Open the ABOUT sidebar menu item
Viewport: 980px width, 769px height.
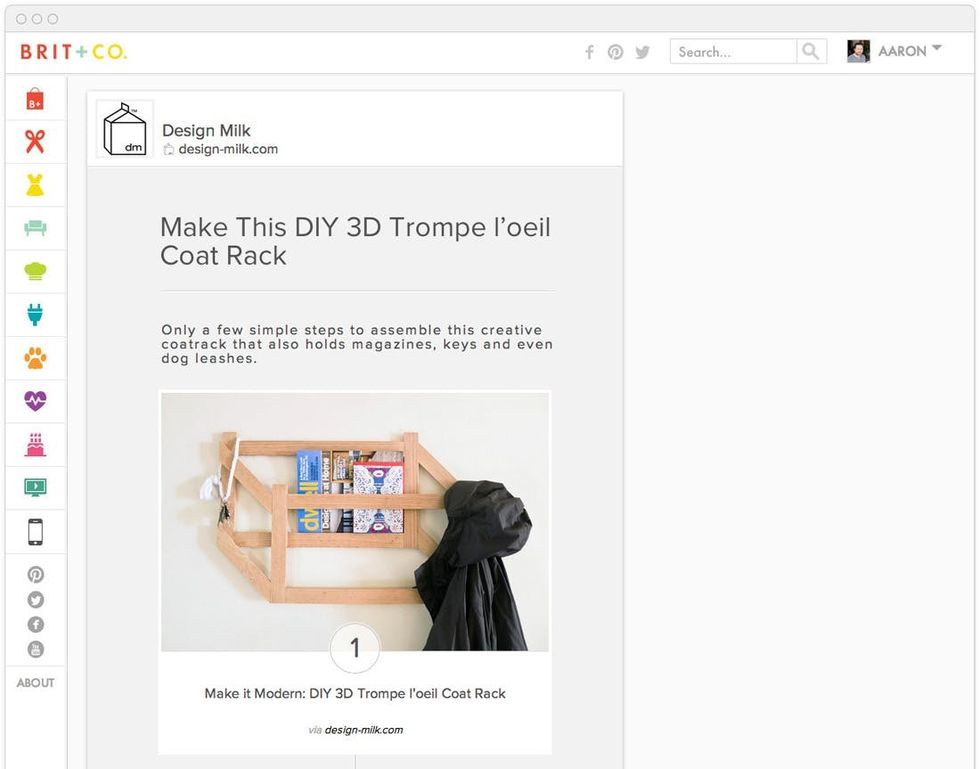tap(35, 683)
